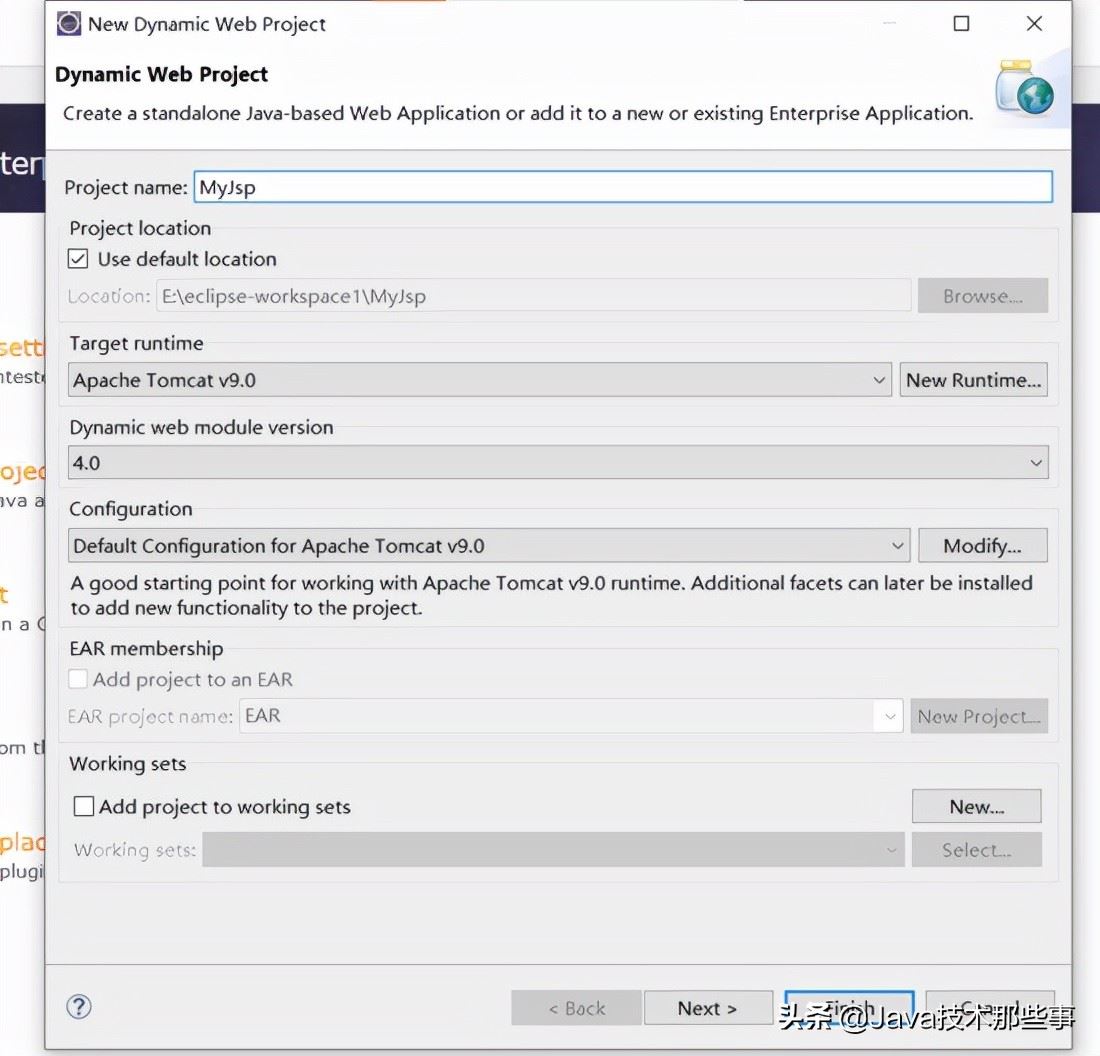Screen dimensions: 1100x1056
Task: Expand the EAR project name combo box
Action: pos(888,716)
